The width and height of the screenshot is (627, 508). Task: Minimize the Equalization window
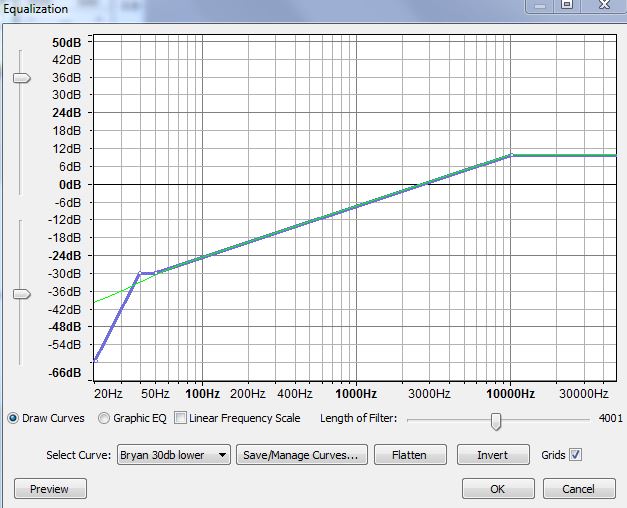[540, 5]
